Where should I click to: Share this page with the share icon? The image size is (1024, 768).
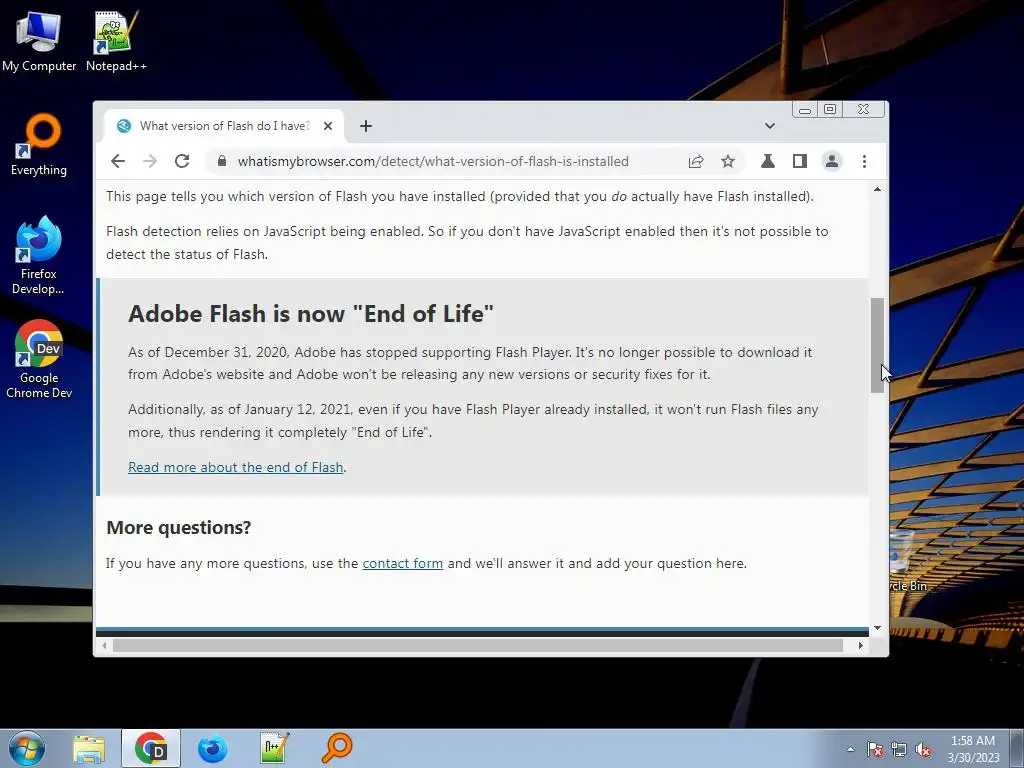[x=696, y=161]
